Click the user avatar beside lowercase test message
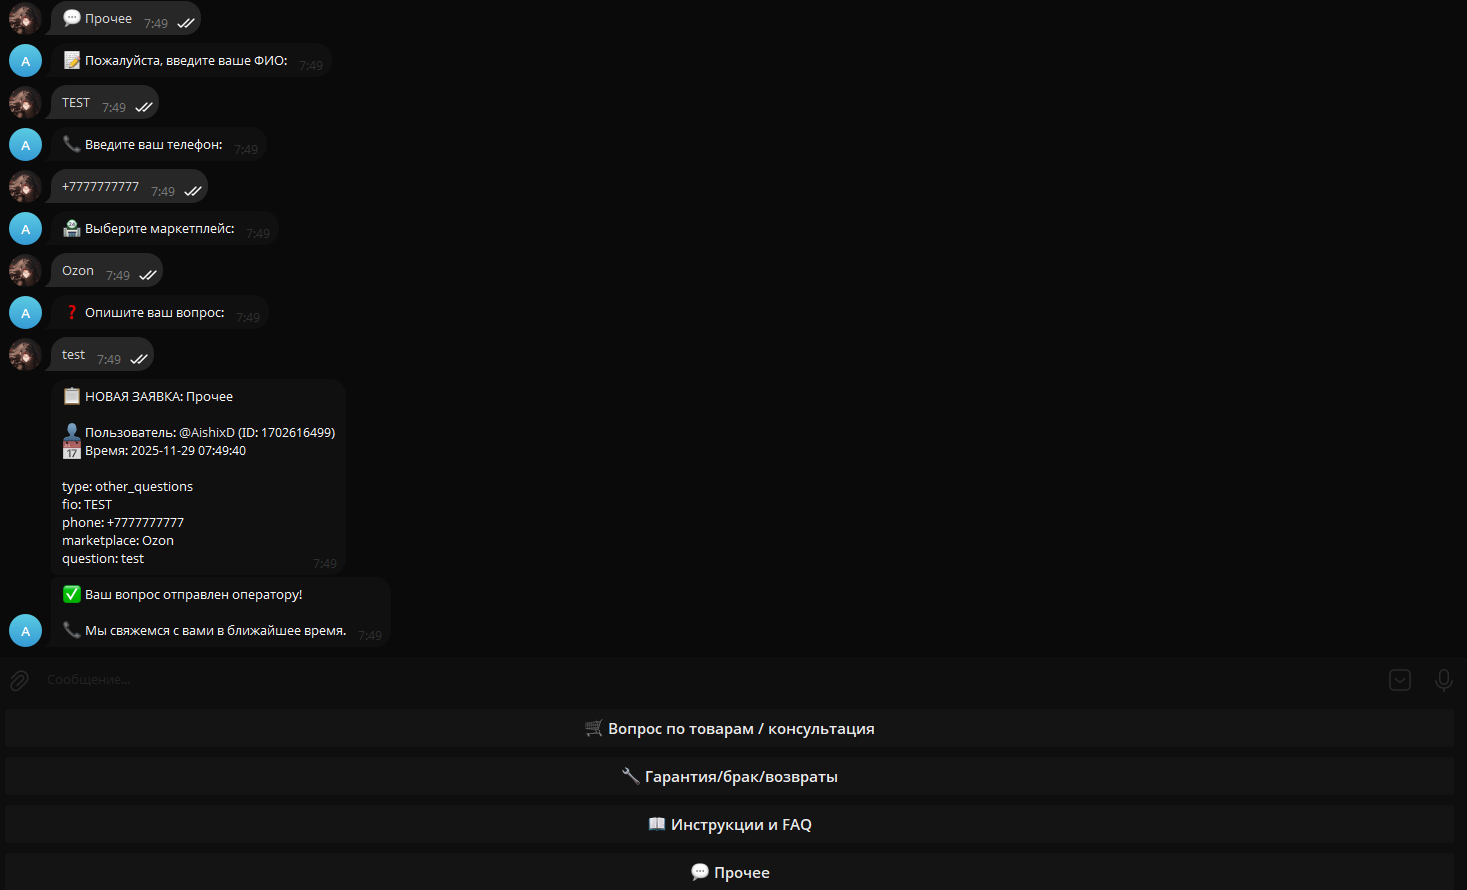The image size is (1467, 890). click(x=25, y=355)
